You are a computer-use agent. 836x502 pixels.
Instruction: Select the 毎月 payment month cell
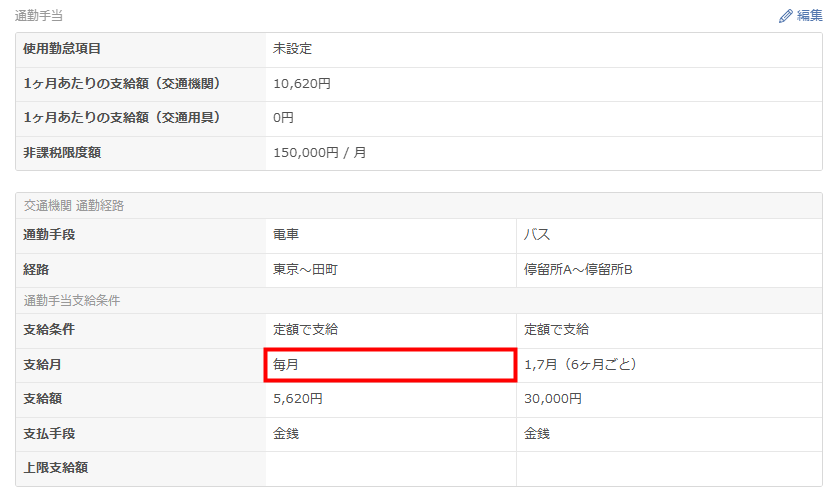click(390, 365)
